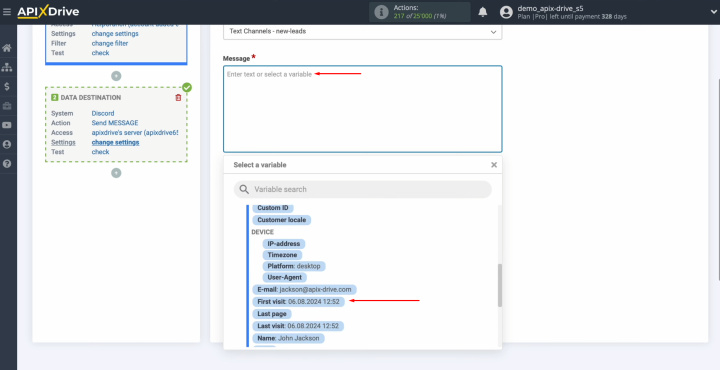The image size is (720, 370).
Task: Click the DEVICE group heading
Action: tap(262, 232)
